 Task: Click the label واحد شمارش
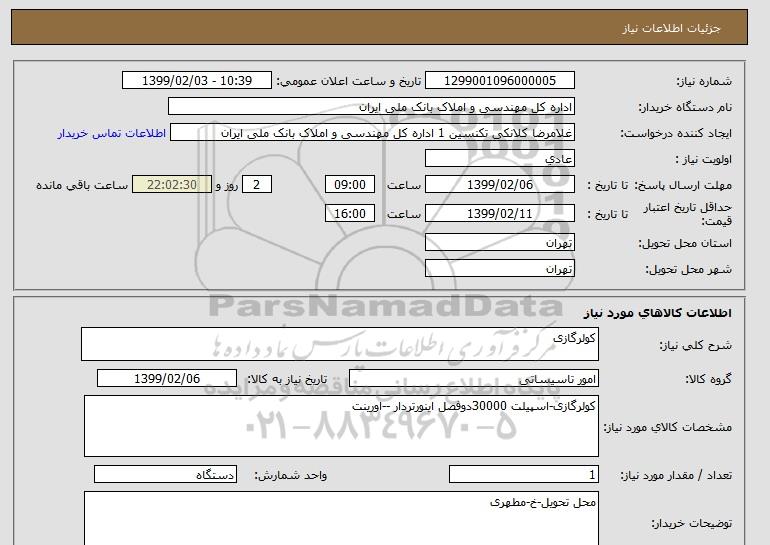pos(291,475)
